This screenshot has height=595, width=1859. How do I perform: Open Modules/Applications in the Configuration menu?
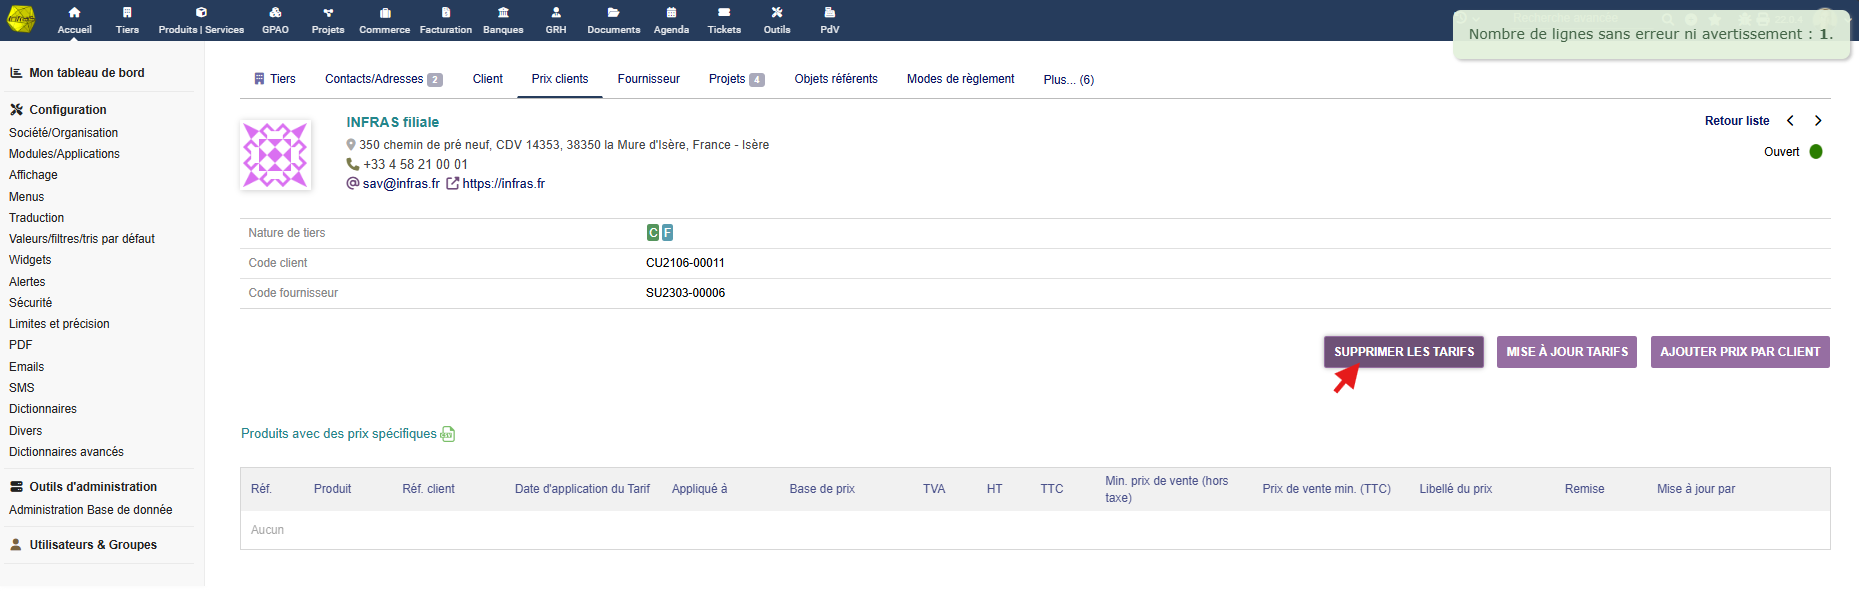pos(64,154)
